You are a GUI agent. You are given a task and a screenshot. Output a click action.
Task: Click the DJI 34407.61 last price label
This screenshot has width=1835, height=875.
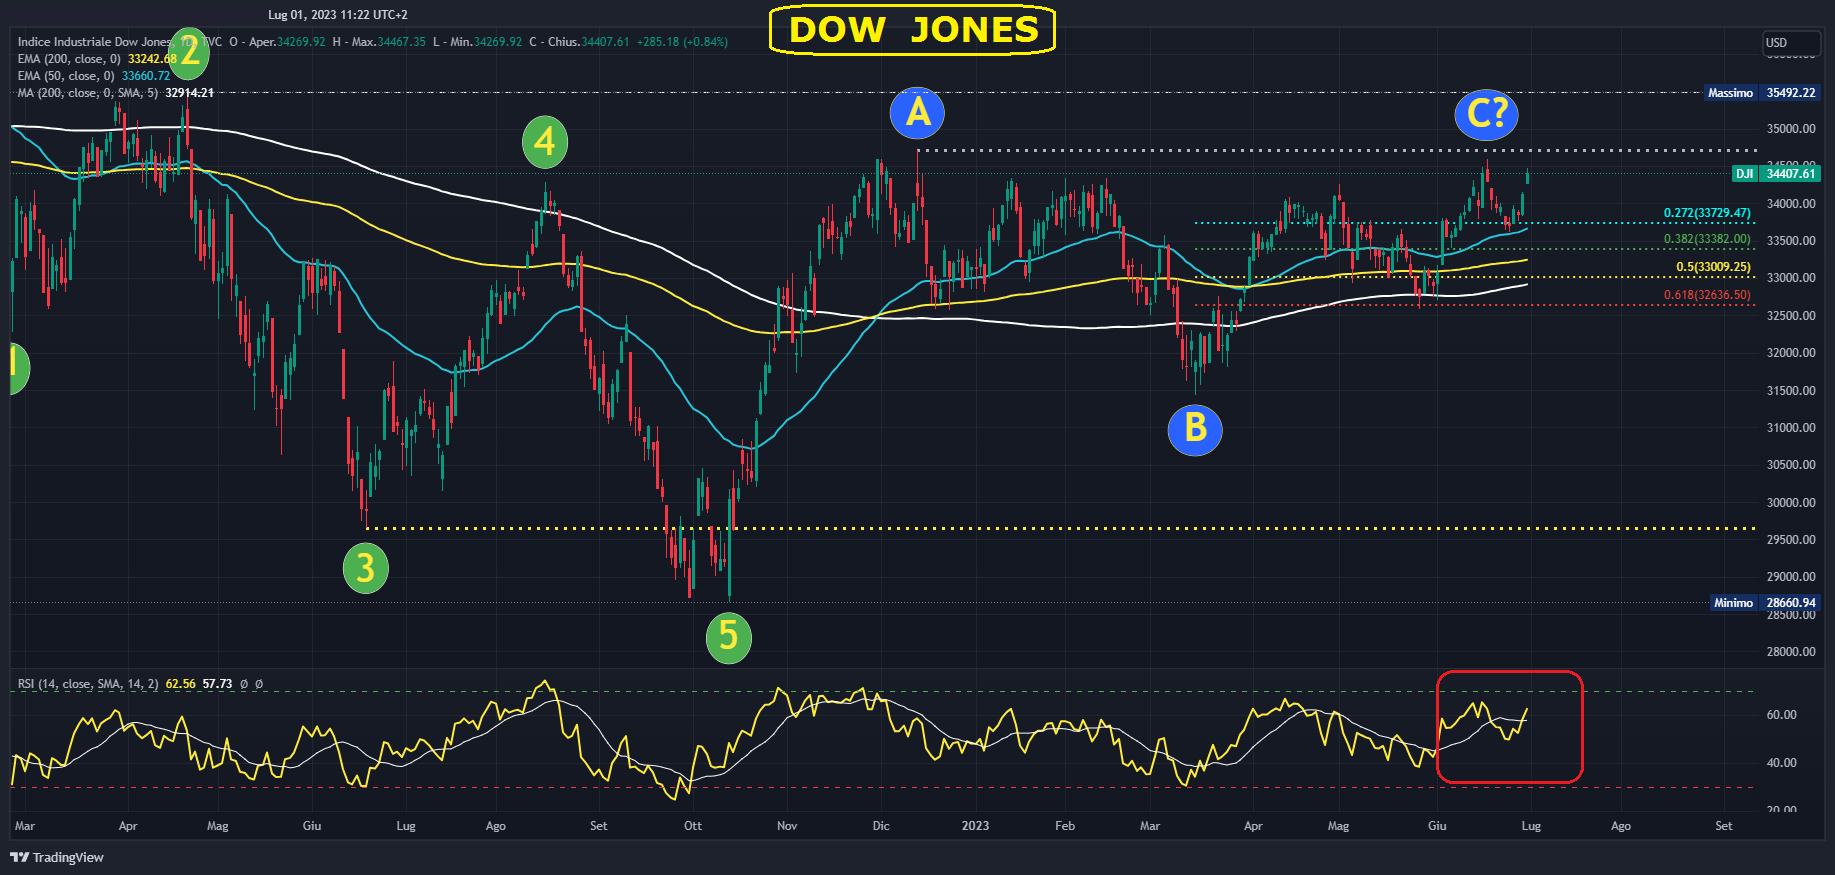pyautogui.click(x=1776, y=174)
